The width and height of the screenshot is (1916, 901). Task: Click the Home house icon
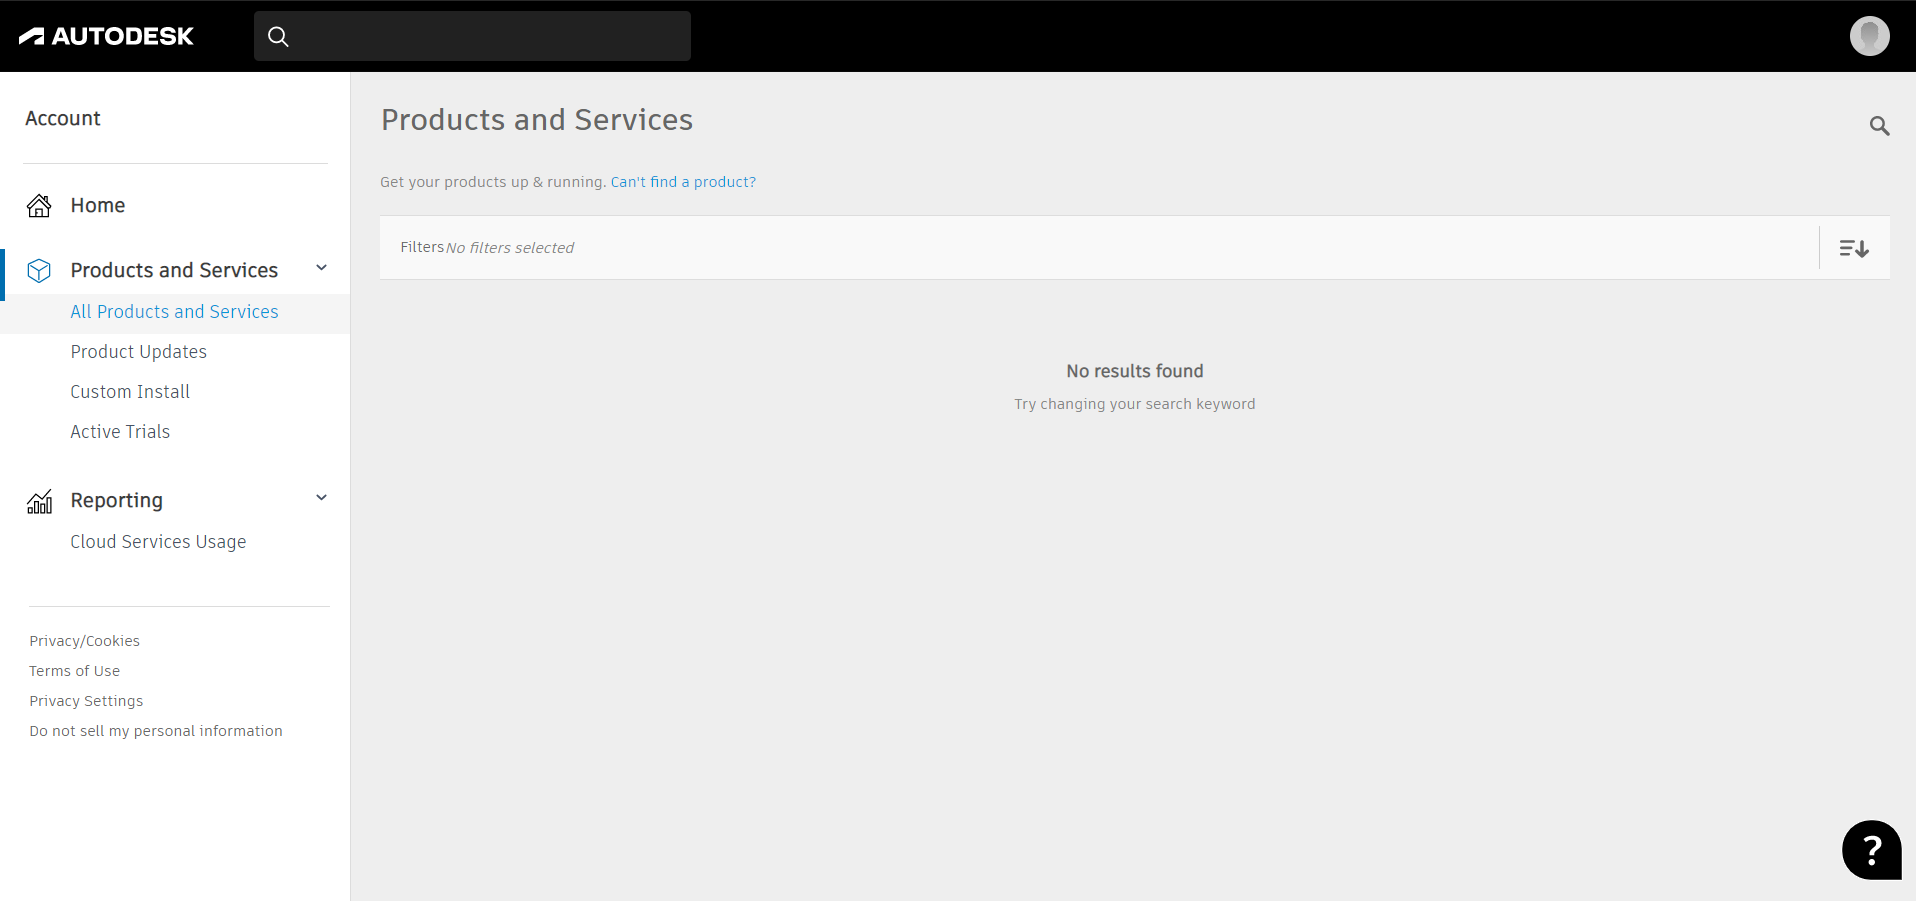coord(39,206)
